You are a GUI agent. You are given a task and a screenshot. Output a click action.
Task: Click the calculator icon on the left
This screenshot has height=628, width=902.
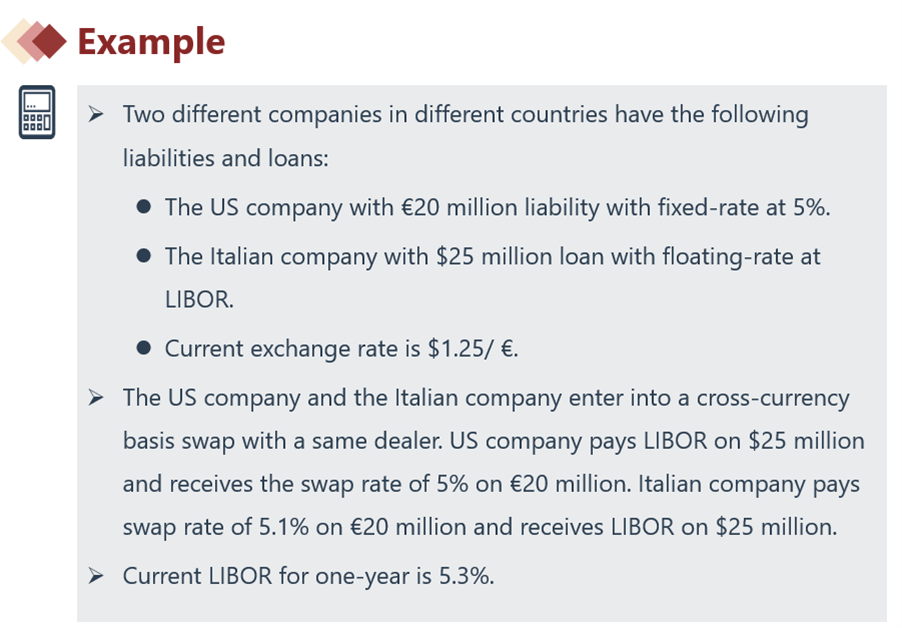click(x=36, y=111)
